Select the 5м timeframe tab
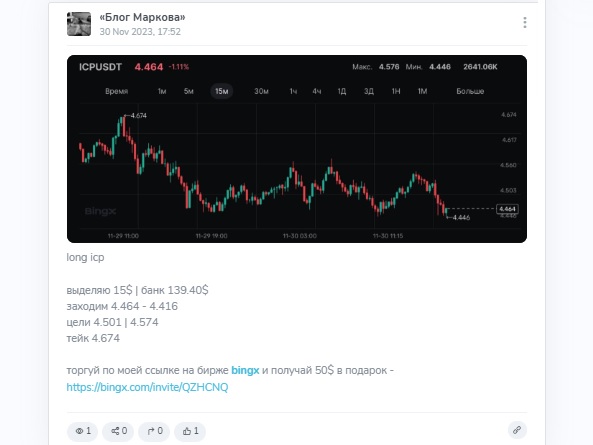This screenshot has width=593, height=445. coord(188,91)
